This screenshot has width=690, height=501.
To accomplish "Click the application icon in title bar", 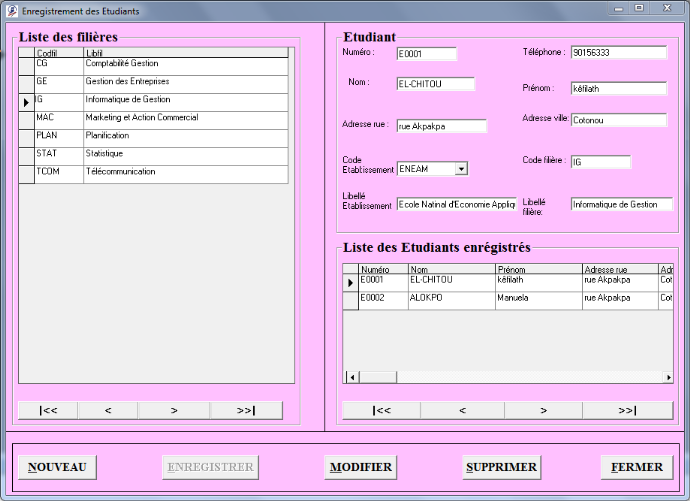I will [12, 11].
